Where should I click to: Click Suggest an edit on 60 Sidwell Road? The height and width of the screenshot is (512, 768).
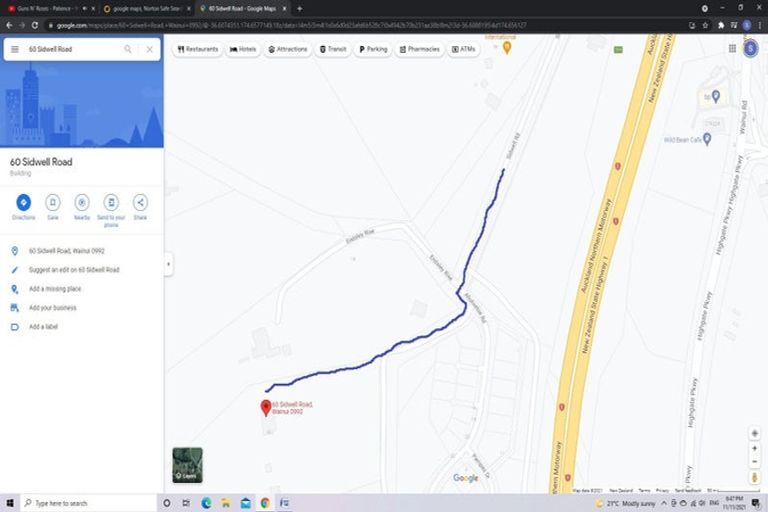point(74,270)
